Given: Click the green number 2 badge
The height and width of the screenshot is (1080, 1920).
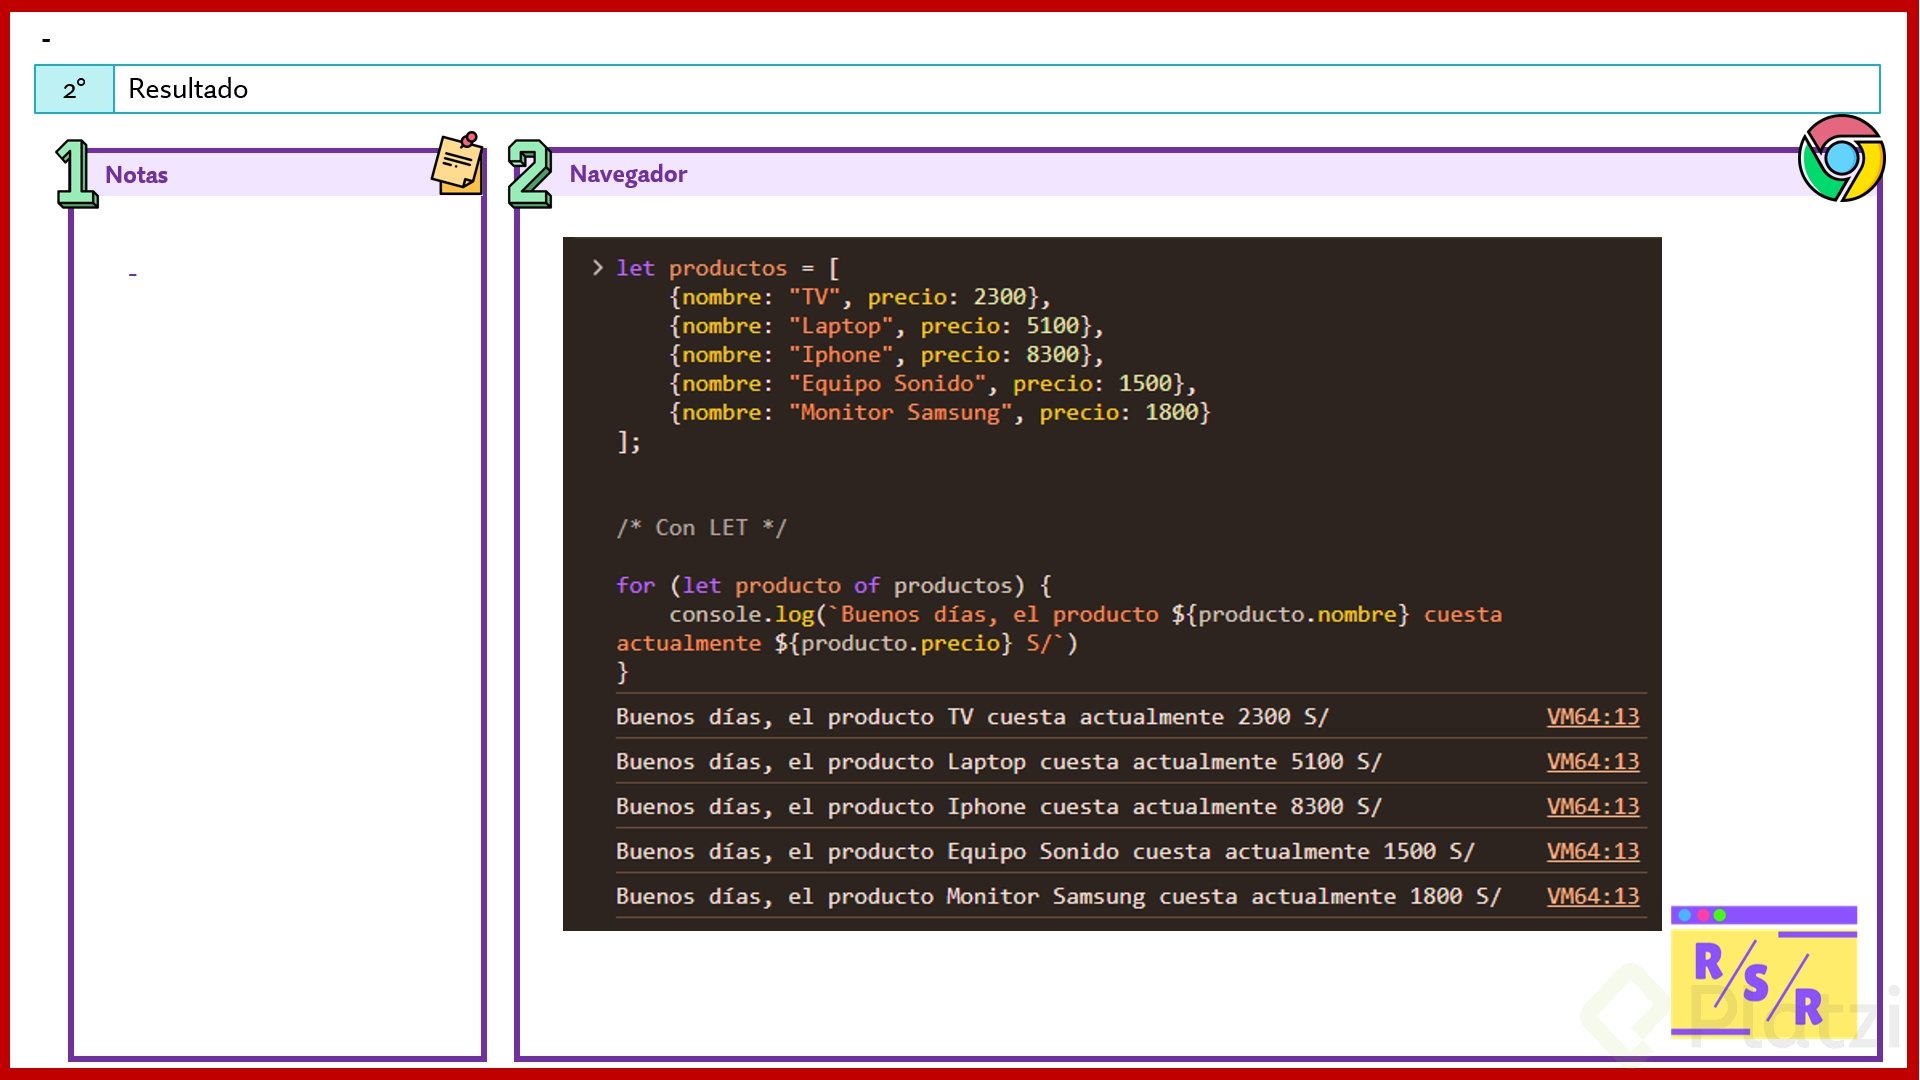Looking at the screenshot, I should (529, 173).
